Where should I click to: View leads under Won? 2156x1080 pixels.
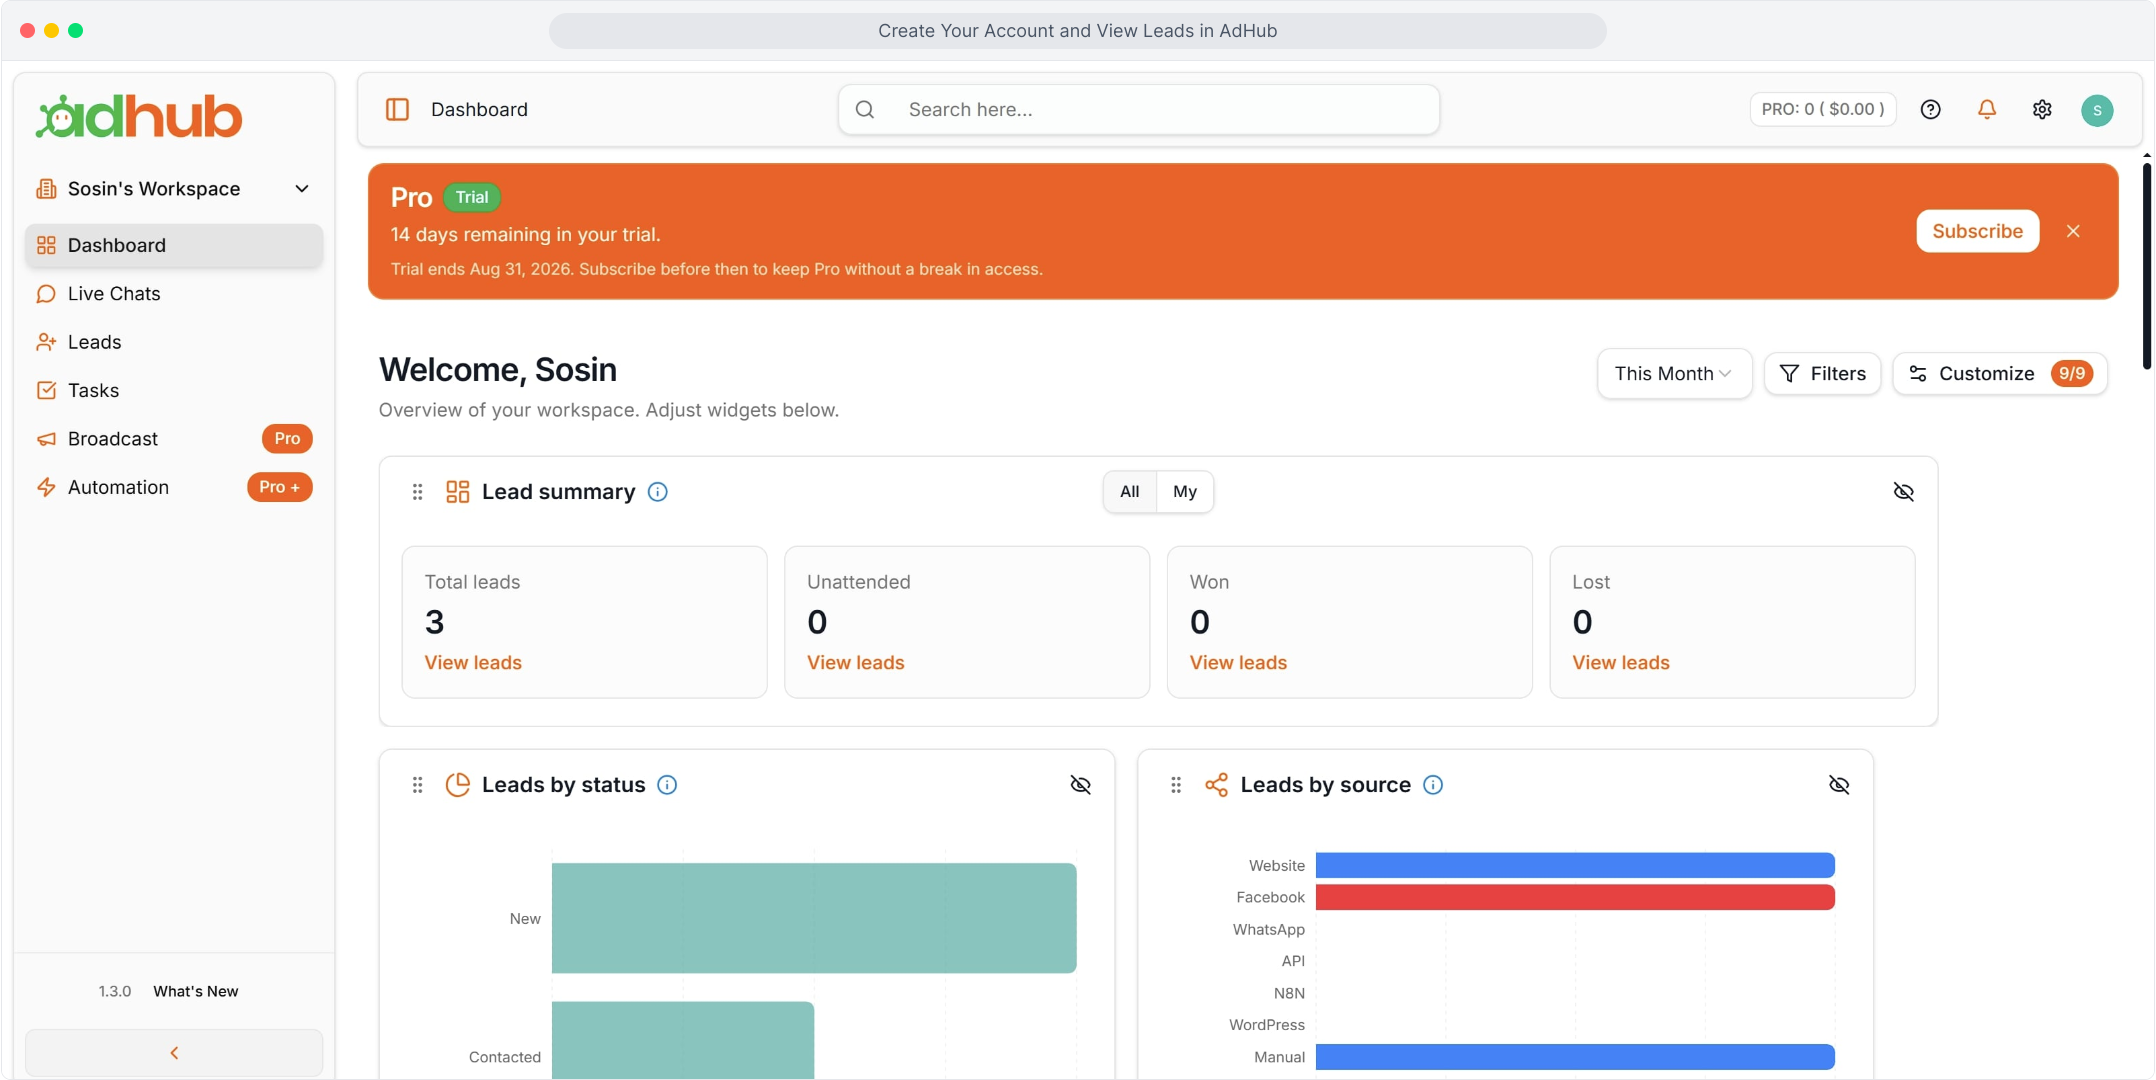click(1238, 663)
